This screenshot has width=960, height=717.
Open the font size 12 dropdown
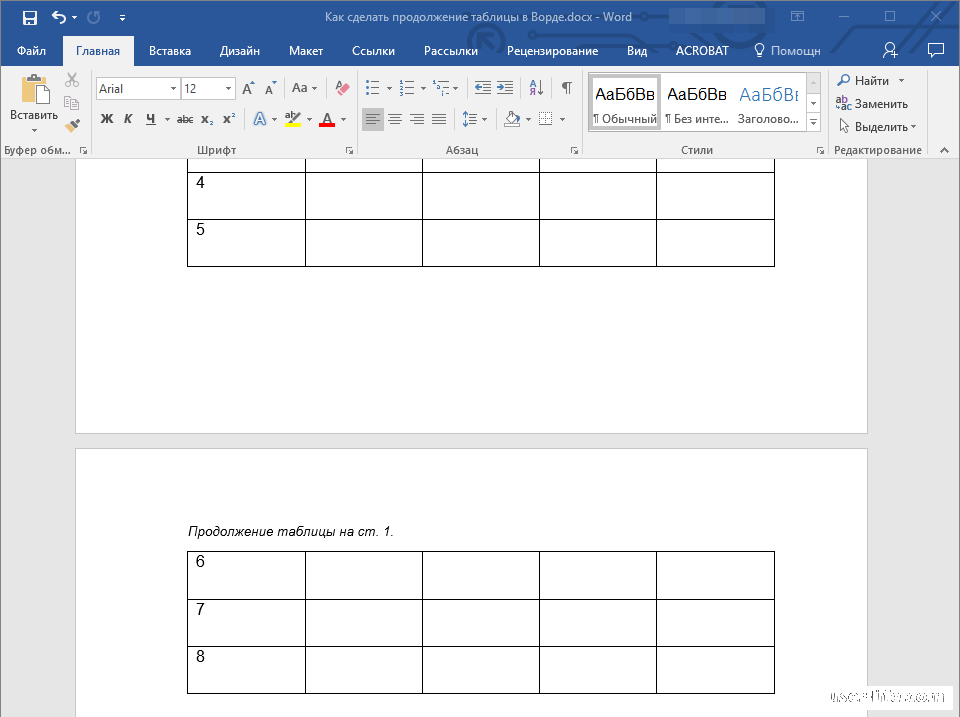point(228,89)
